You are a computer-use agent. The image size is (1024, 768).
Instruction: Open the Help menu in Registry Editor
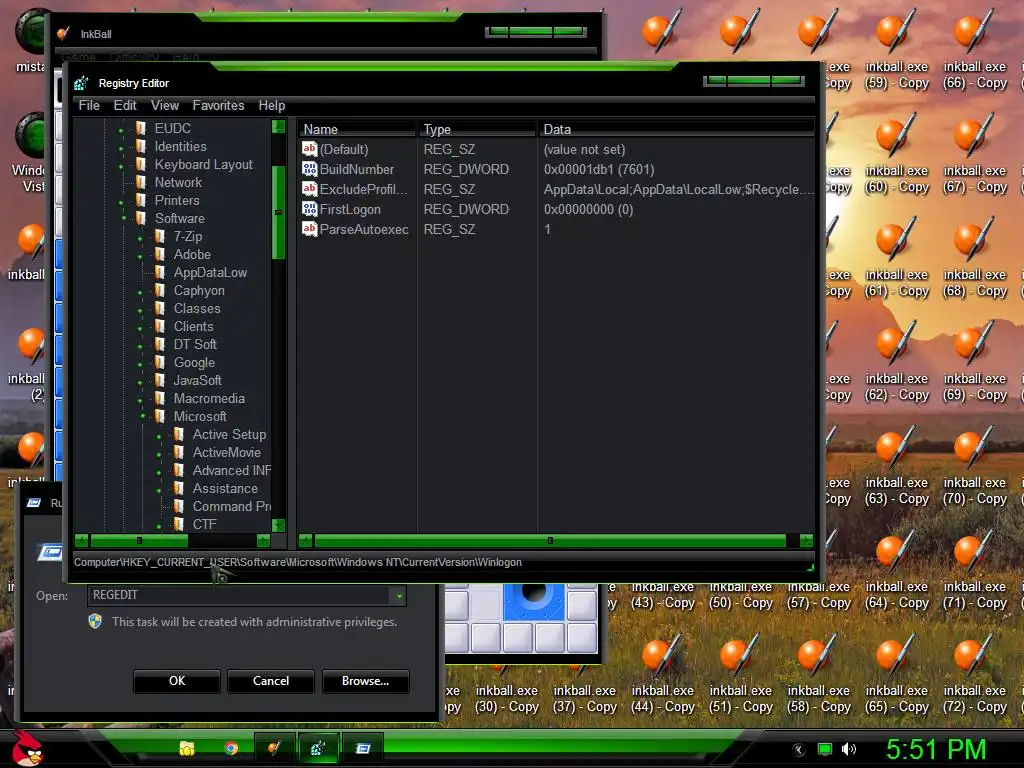point(272,105)
